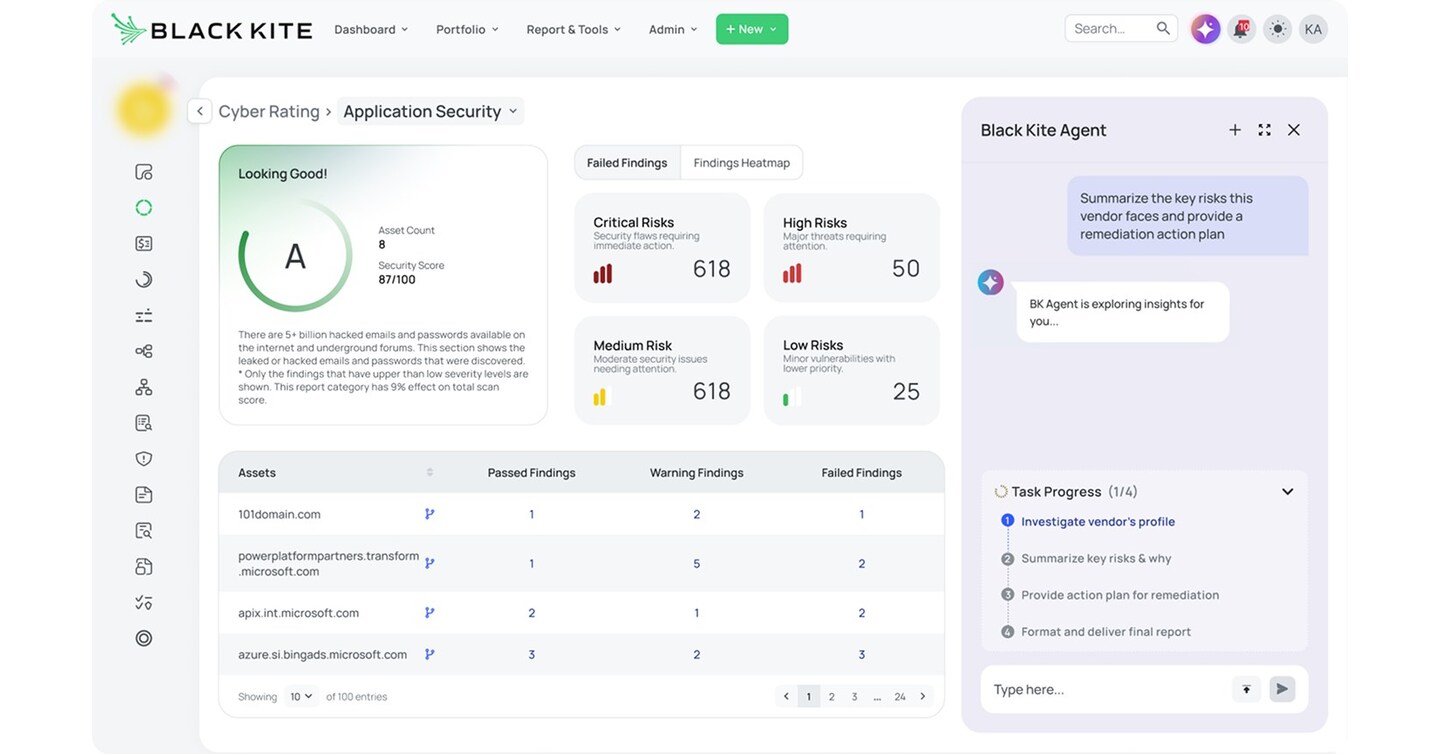
Task: Open the Application Security category dropdown
Action: pos(431,111)
